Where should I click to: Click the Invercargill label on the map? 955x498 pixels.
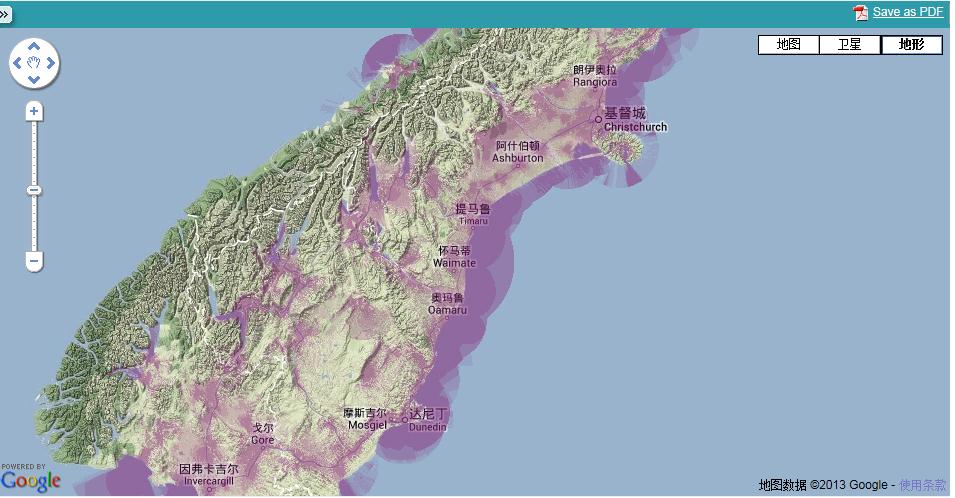(208, 475)
